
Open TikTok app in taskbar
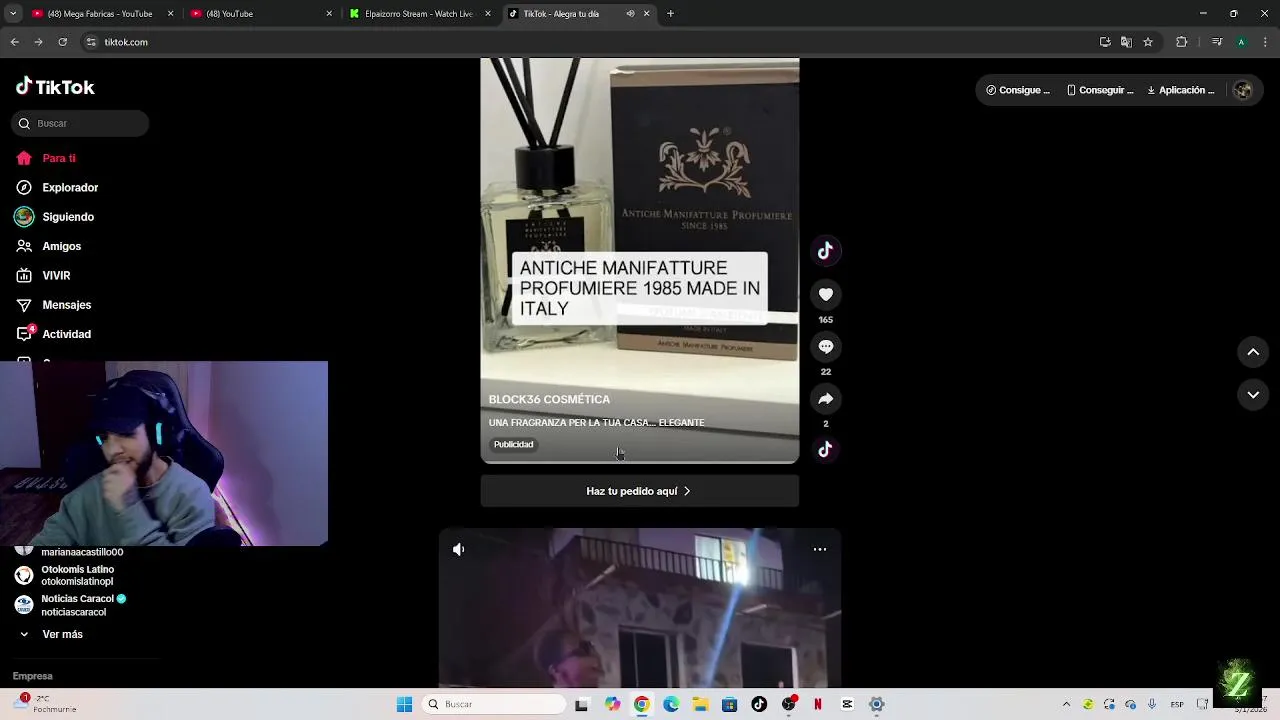[x=759, y=704]
